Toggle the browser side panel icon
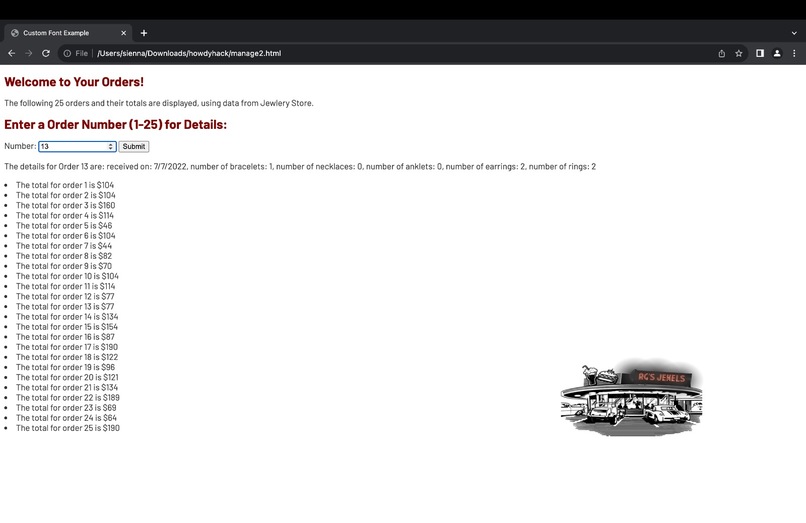Screen dimensions: 806x523 [760, 53]
